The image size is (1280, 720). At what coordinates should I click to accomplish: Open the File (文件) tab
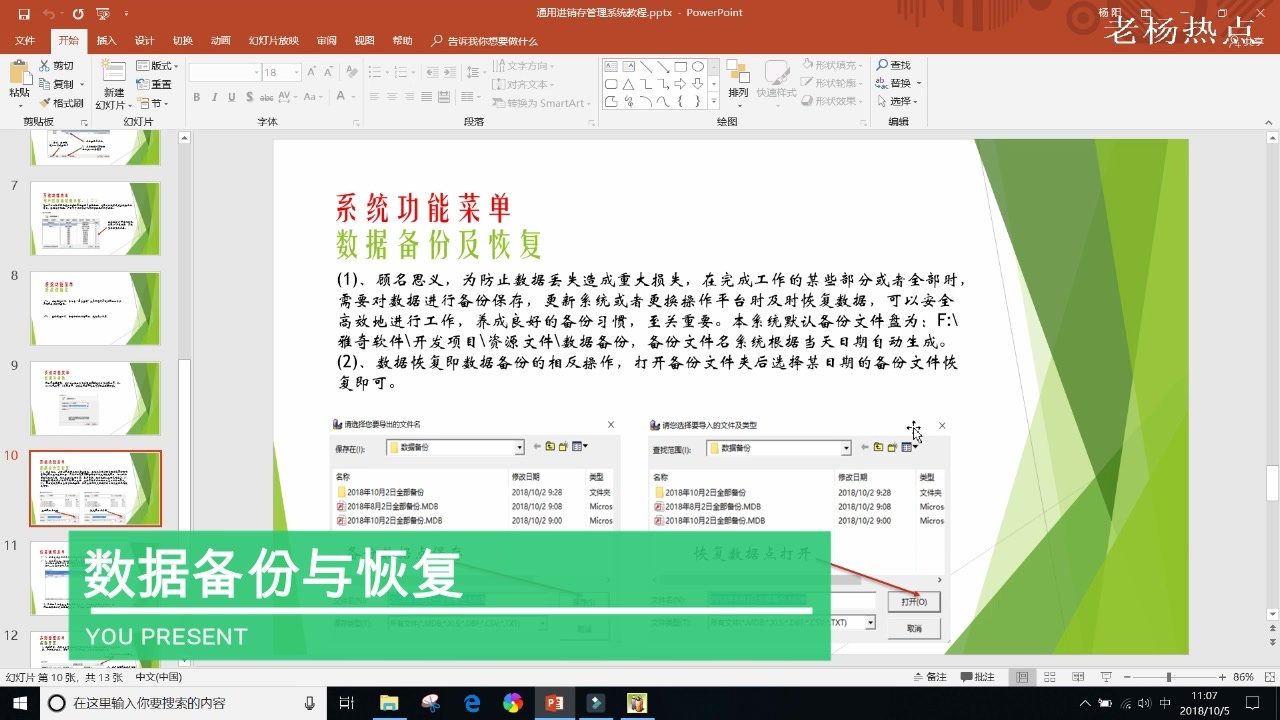point(25,41)
